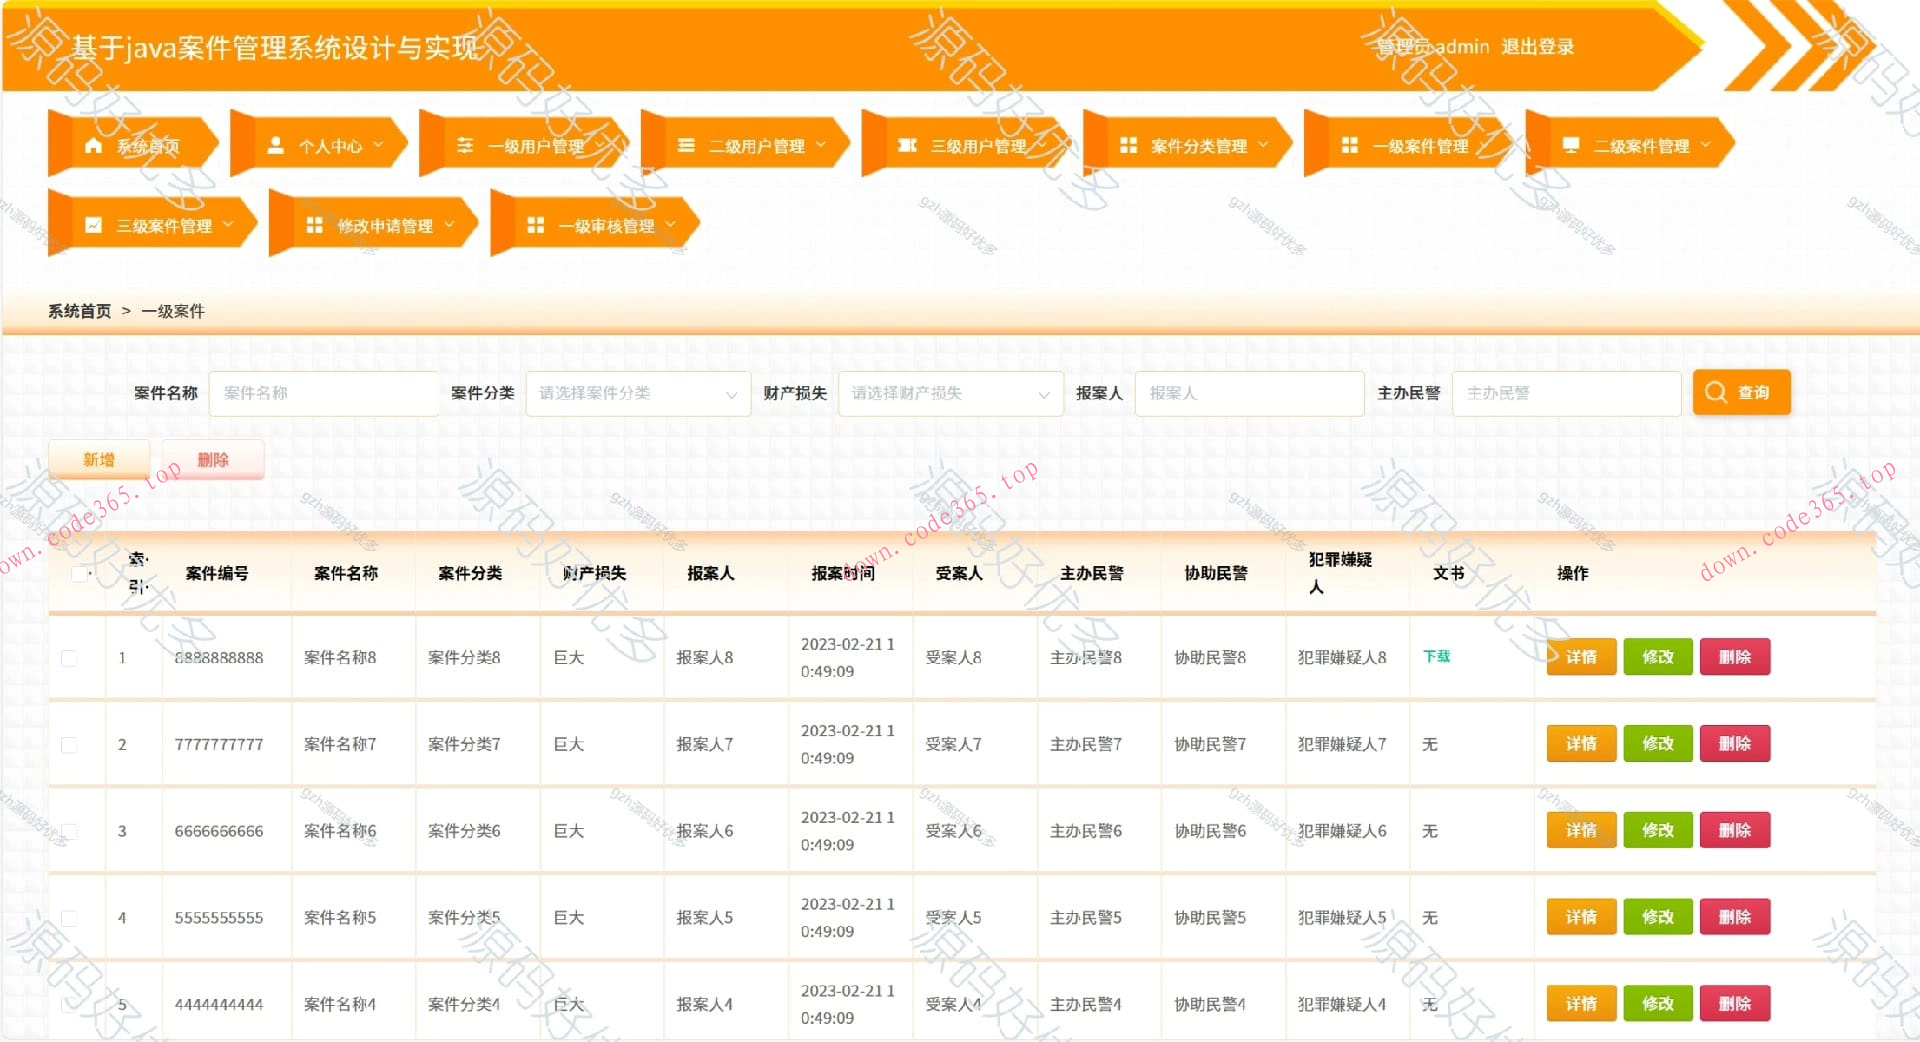
Task: Open the 请选择案件分类 dropdown
Action: point(638,393)
